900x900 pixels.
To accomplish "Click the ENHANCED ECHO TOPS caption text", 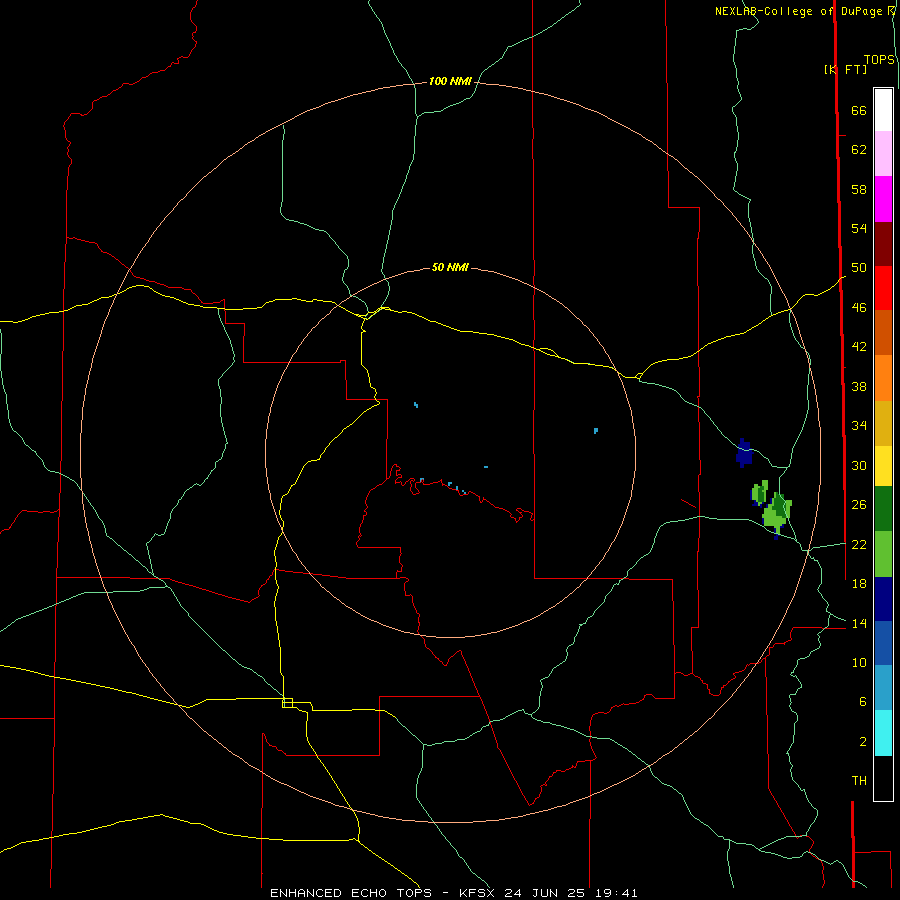I will pos(350,893).
